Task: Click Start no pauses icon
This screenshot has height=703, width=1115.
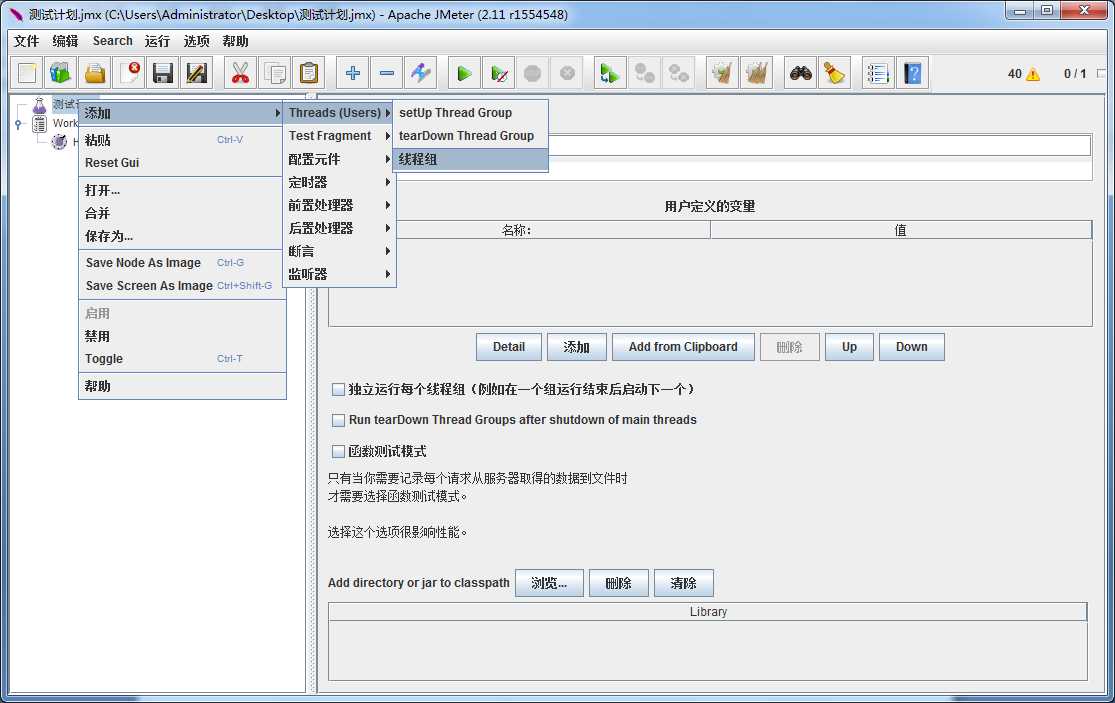Action: coord(498,73)
